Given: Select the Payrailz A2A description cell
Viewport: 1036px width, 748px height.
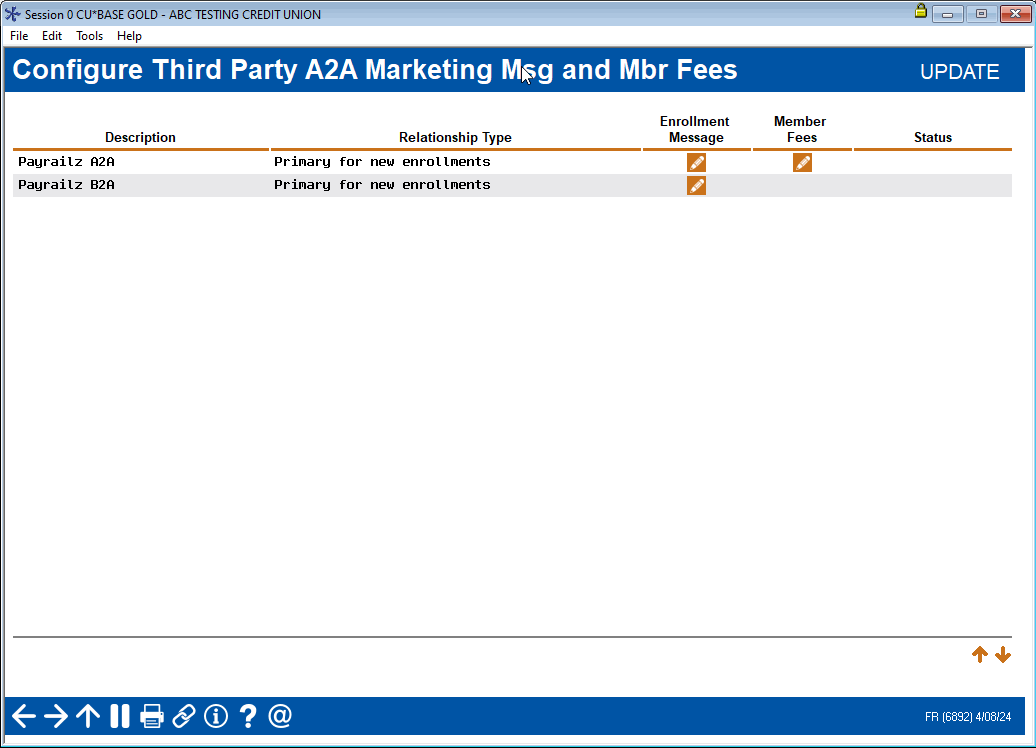Looking at the screenshot, I should coord(66,162).
